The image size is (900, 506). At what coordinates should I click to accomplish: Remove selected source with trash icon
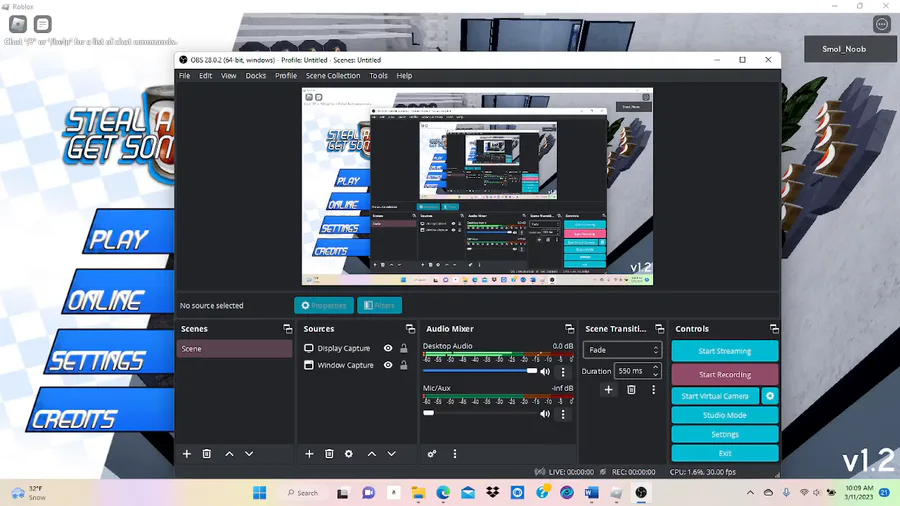[x=329, y=454]
